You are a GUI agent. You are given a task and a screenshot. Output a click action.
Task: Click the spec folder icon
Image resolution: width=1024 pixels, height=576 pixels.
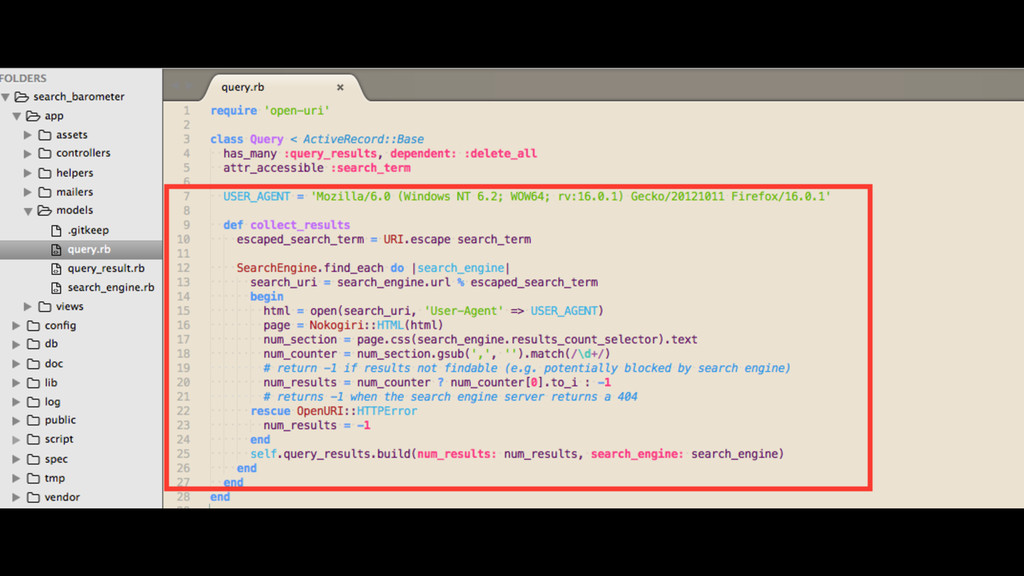33,459
